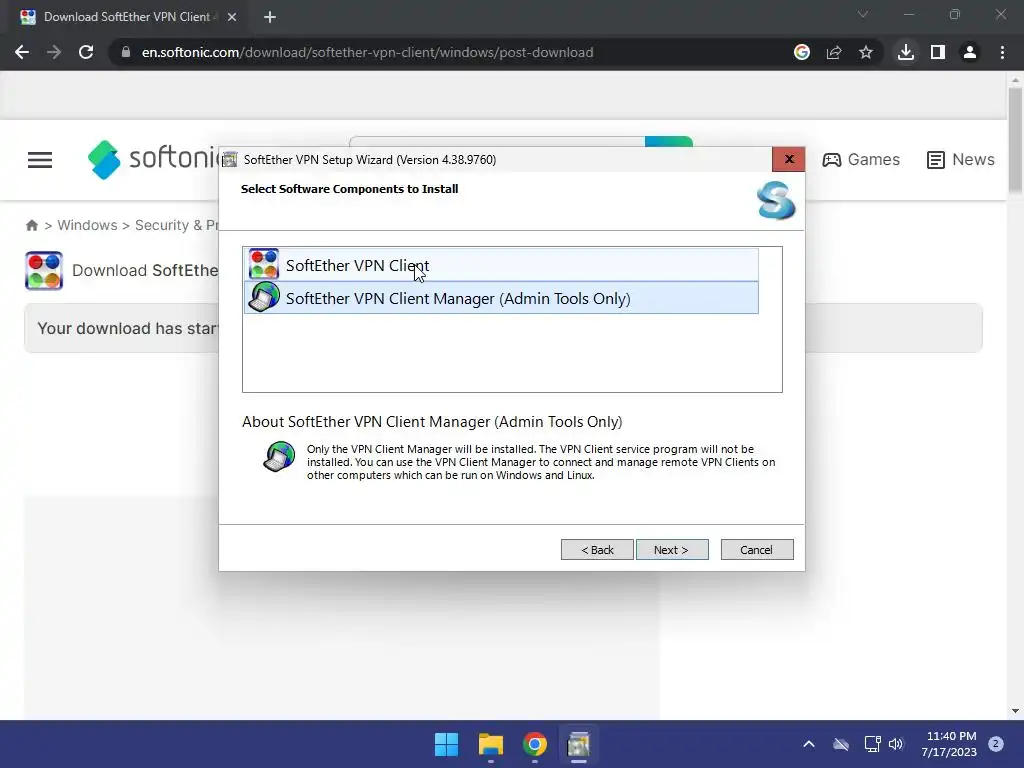Screen dimensions: 1024x768
Task: Cancel the SoftEther setup wizard
Action: pyautogui.click(x=757, y=550)
